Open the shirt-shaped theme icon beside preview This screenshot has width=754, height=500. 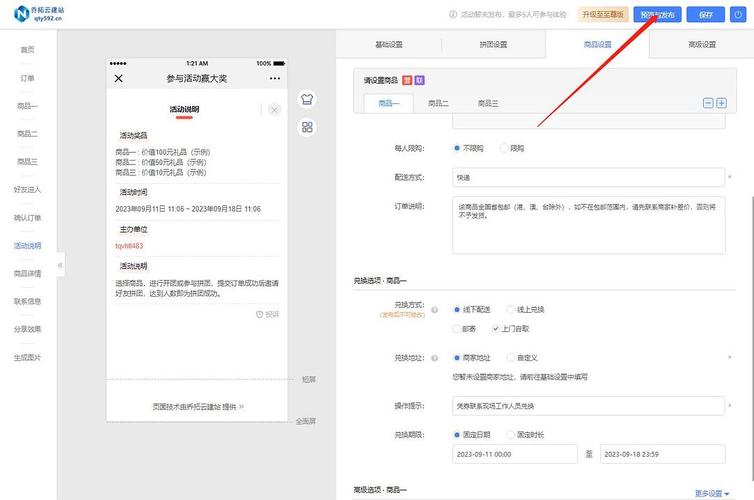[x=307, y=100]
